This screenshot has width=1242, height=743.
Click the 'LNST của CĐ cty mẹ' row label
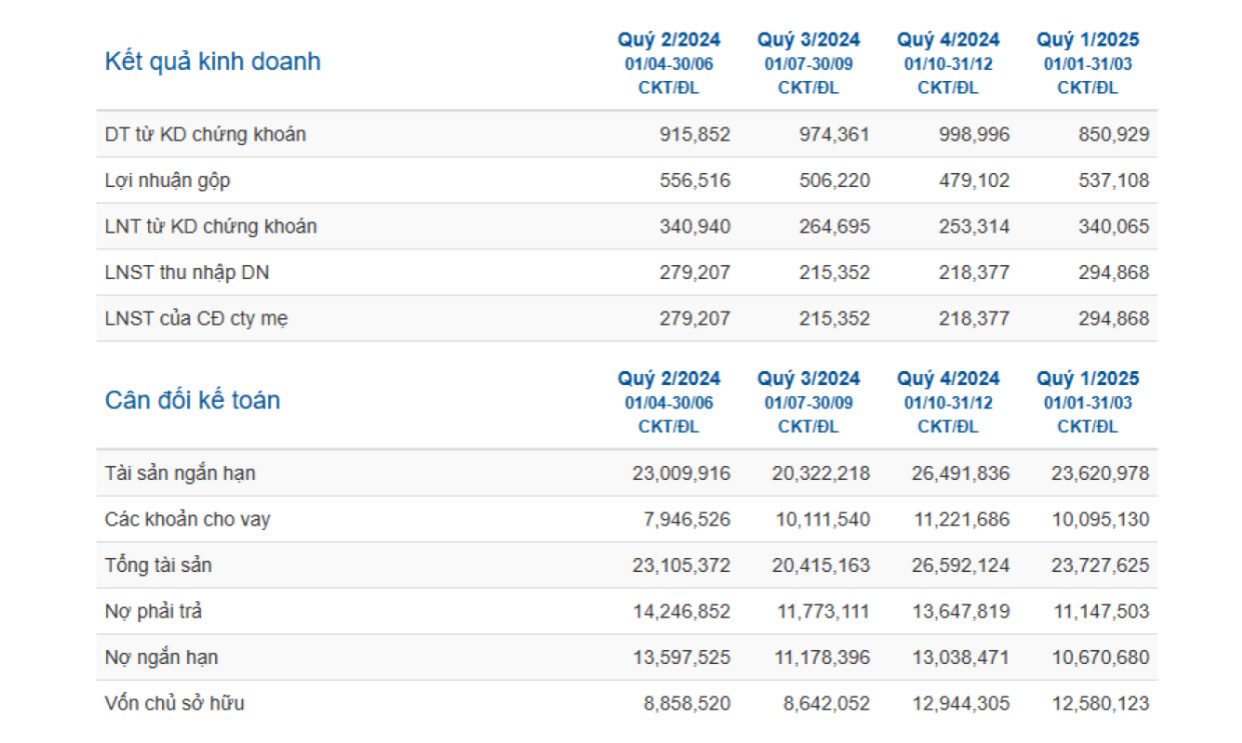click(197, 319)
